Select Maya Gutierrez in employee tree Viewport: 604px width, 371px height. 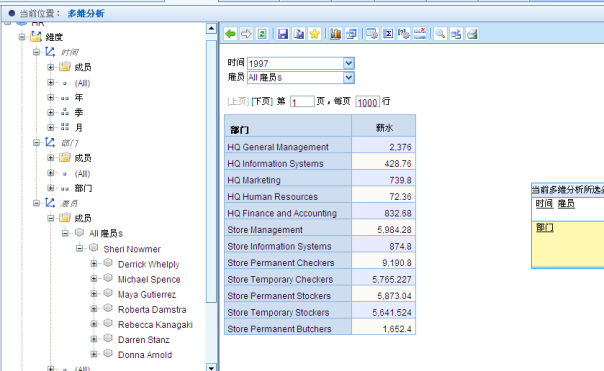(x=147, y=295)
